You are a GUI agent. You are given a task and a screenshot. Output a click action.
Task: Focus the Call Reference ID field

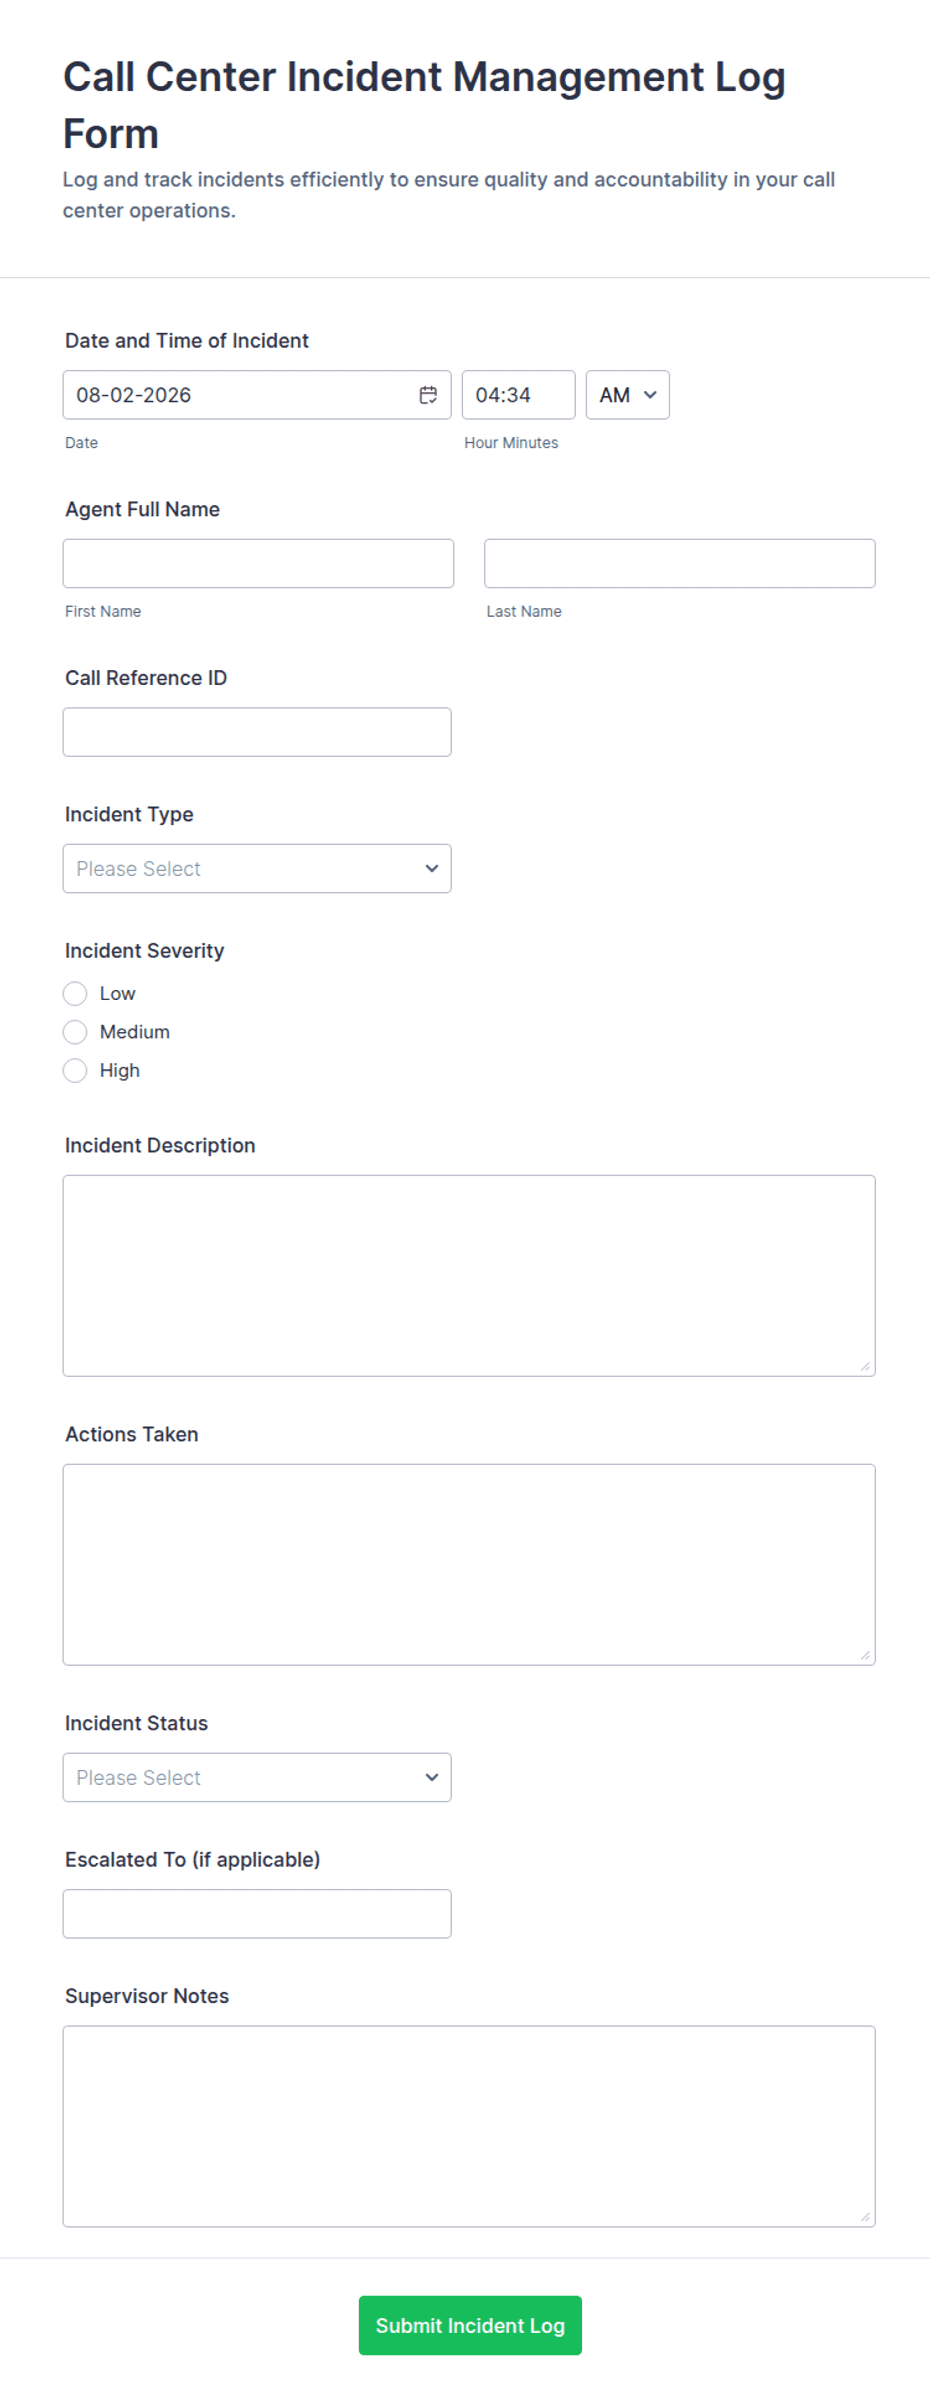pos(257,732)
